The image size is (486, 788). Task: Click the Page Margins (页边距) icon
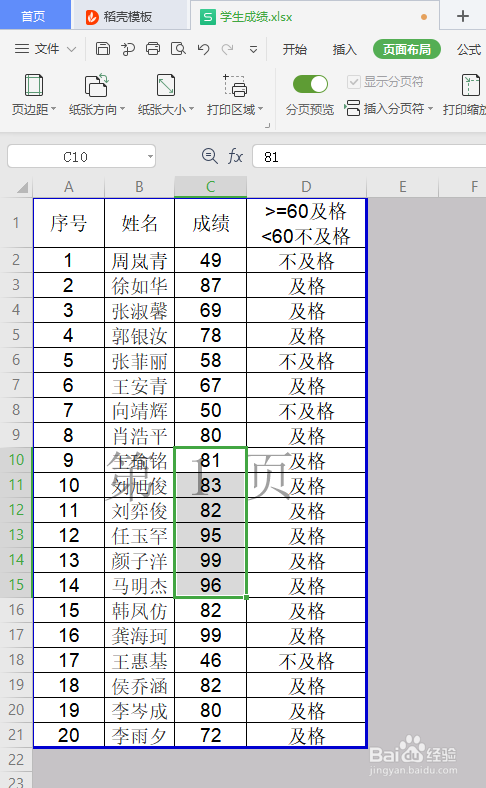[x=34, y=85]
